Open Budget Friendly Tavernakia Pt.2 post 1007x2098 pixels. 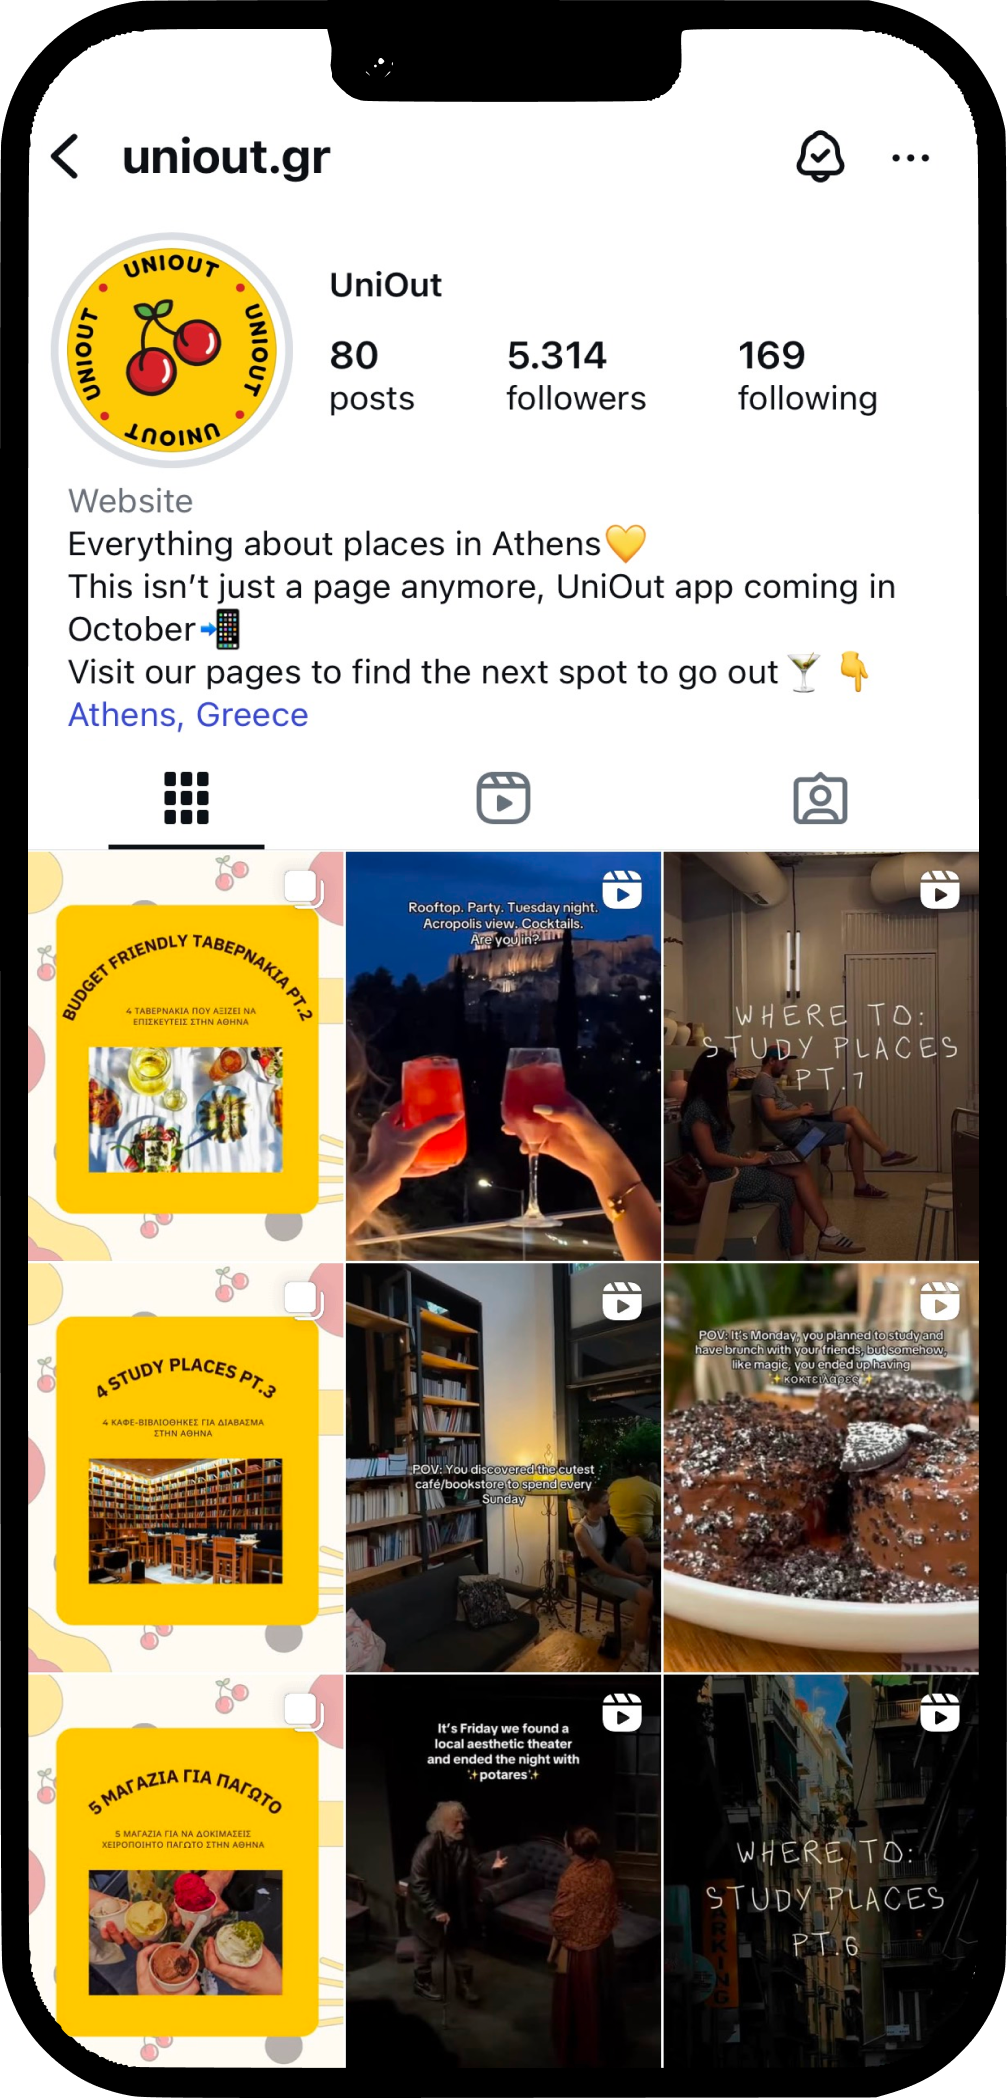(186, 1056)
